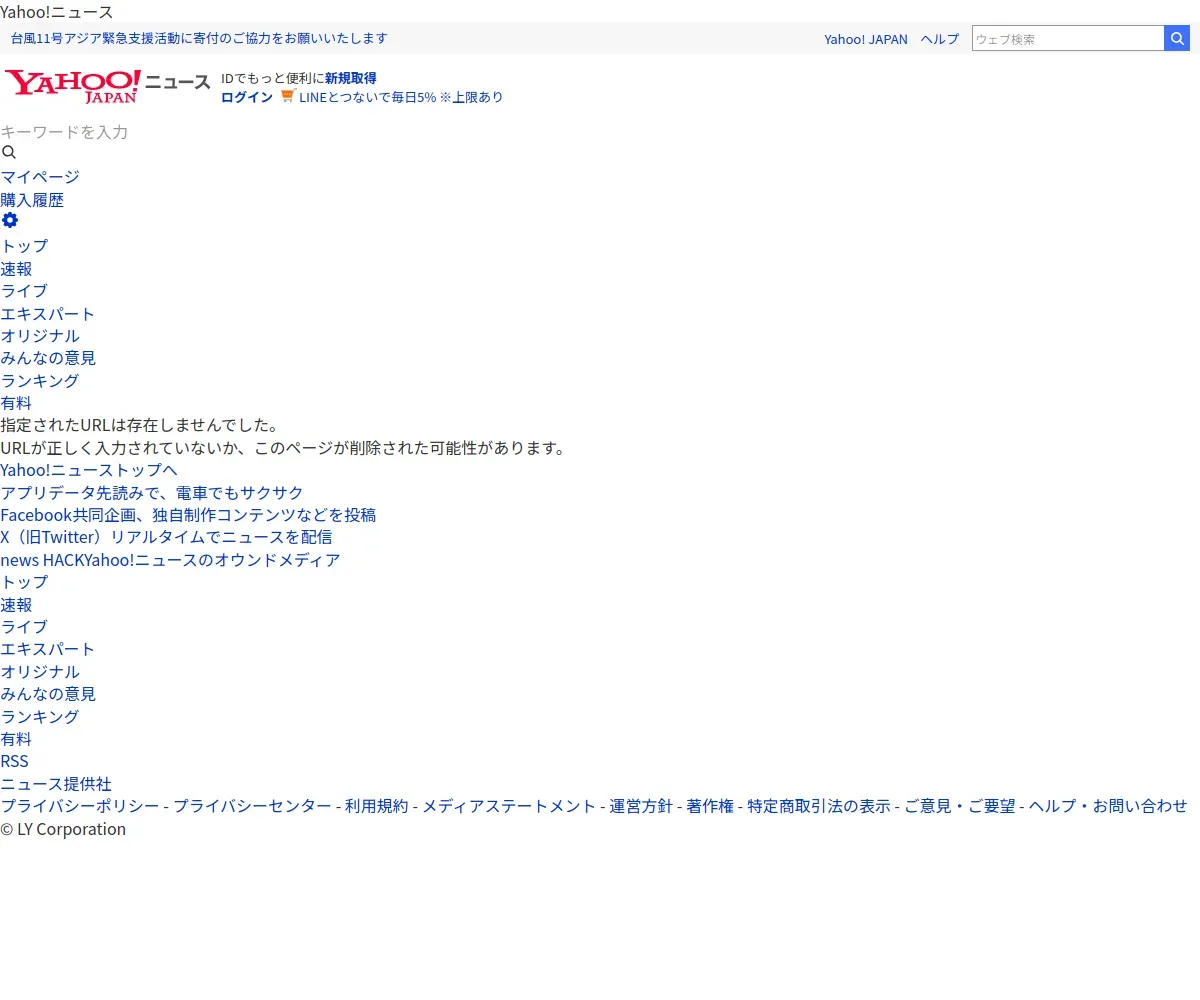This screenshot has width=1200, height=1000.
Task: Click the footer オリジナル link
Action: click(40, 672)
